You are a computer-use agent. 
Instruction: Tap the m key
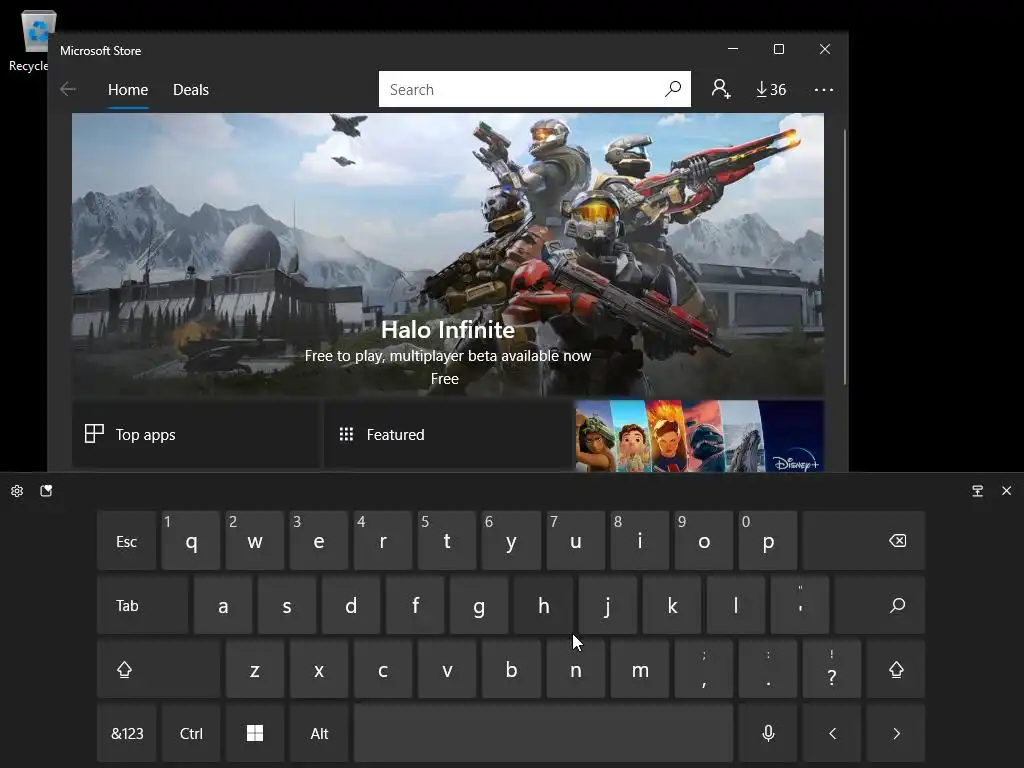coord(639,669)
